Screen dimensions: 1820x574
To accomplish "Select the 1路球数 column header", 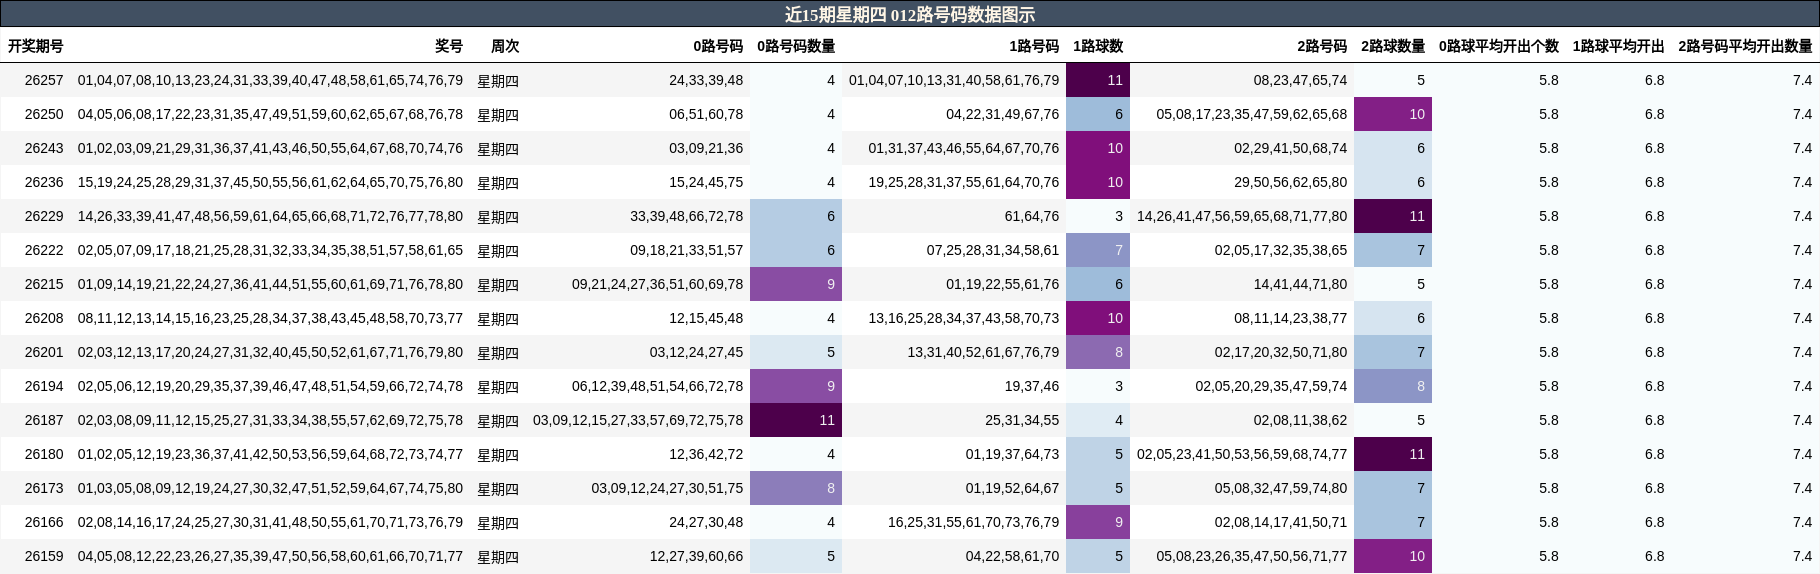I will [x=1098, y=46].
